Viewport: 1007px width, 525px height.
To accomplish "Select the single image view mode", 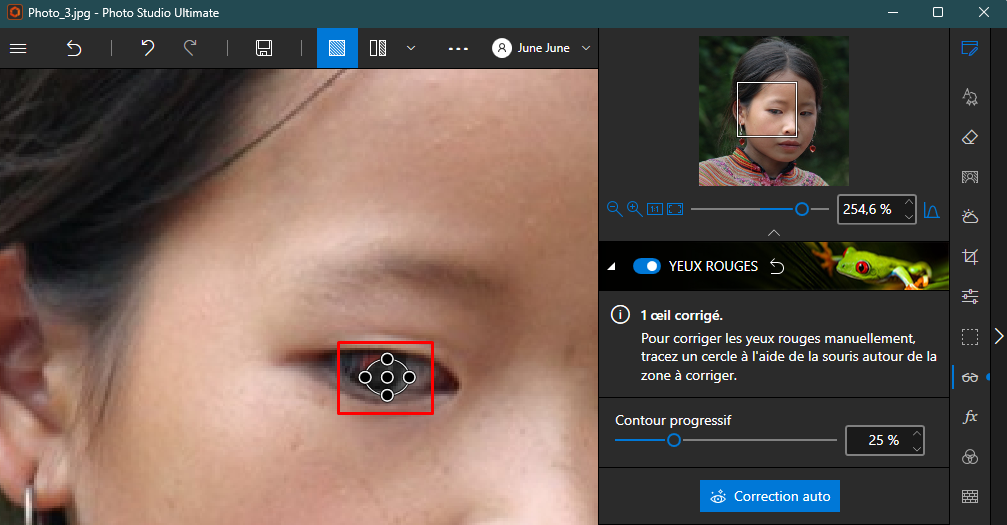I will pyautogui.click(x=337, y=48).
